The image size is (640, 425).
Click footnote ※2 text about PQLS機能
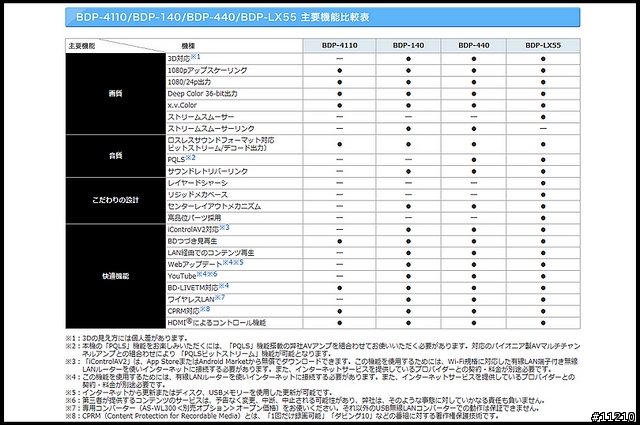[x=323, y=349]
